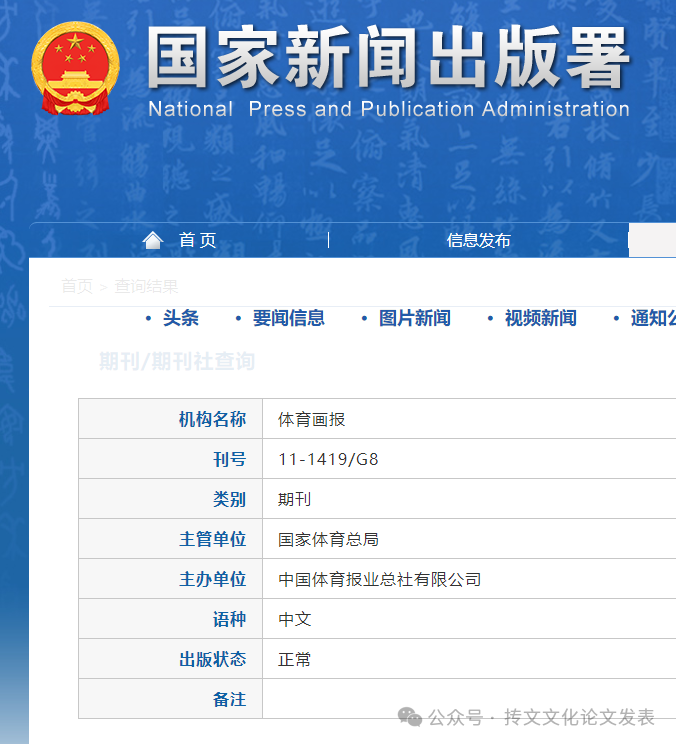Screen dimensions: 676x744
Task: Open the 头条 news link
Action: coord(181,318)
